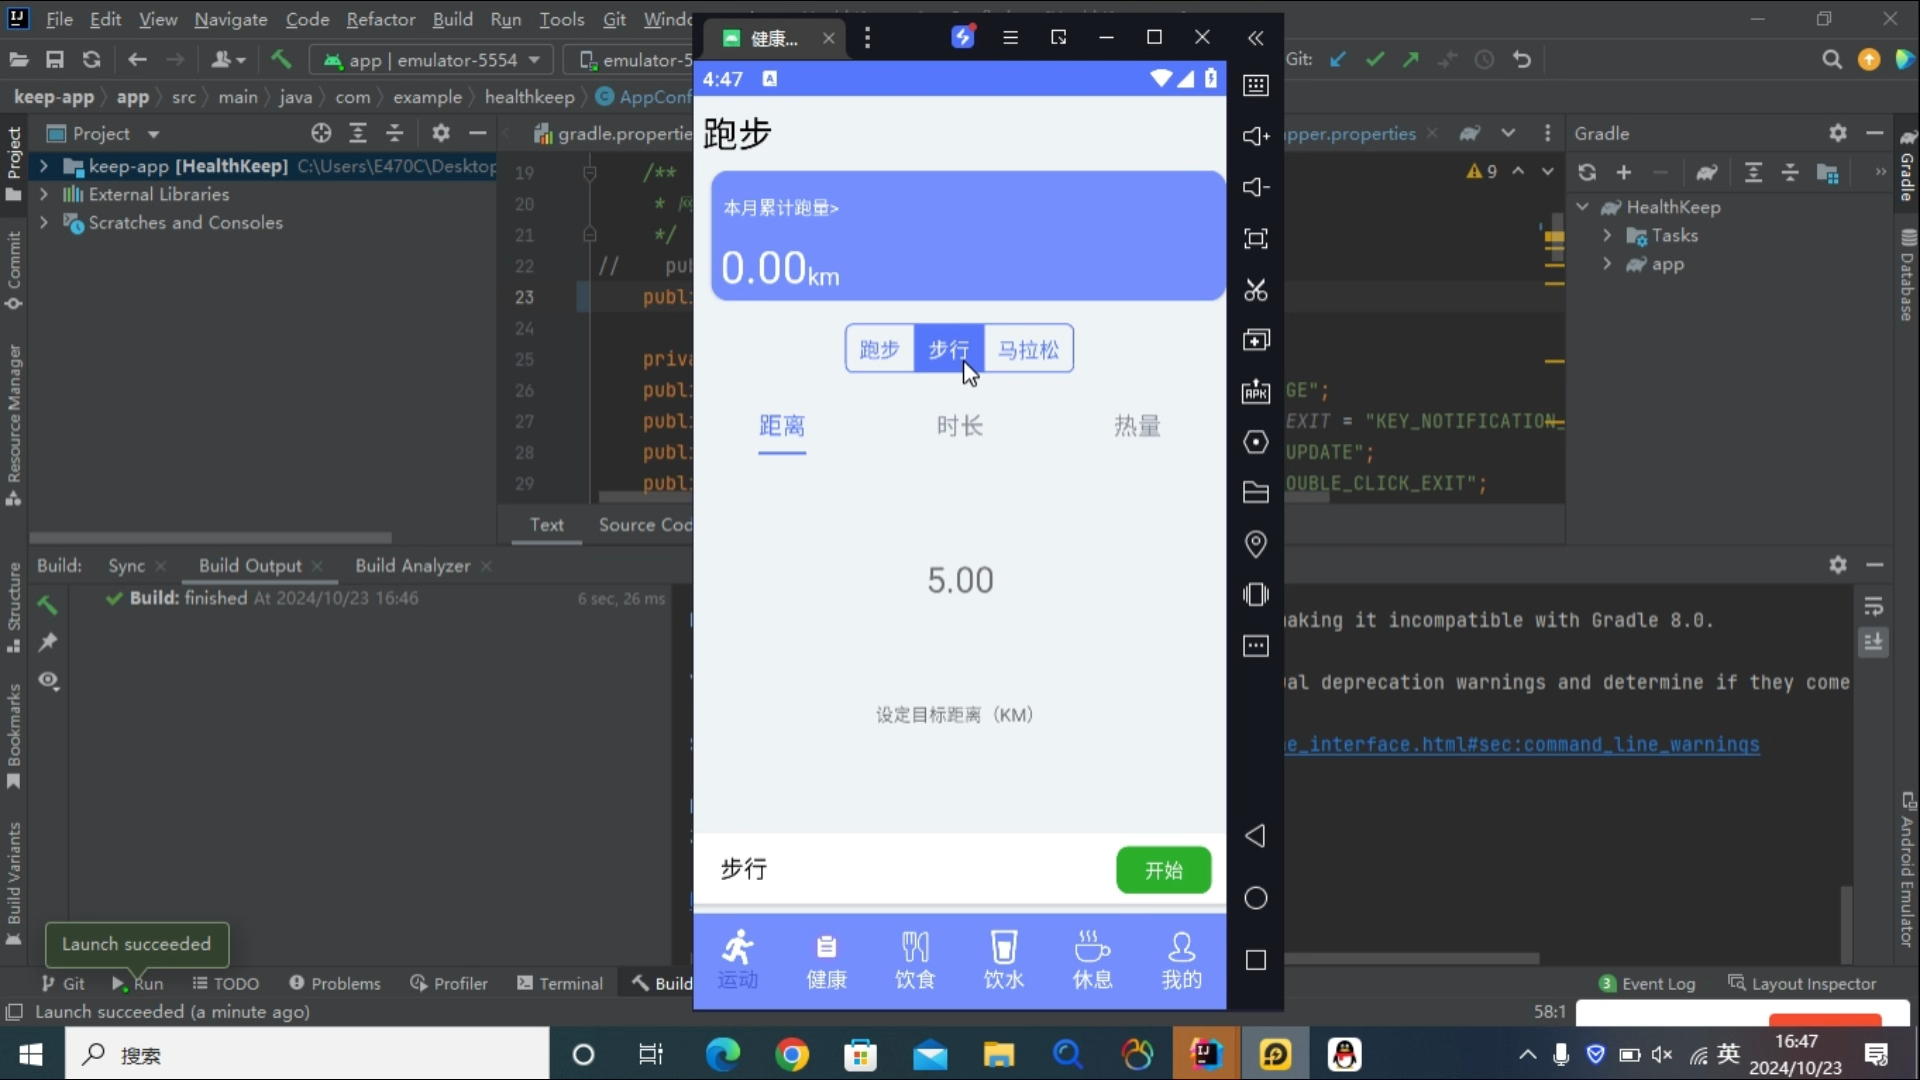Switch to 马拉松 (Marathon) activity tab
The height and width of the screenshot is (1080, 1920).
[1027, 348]
